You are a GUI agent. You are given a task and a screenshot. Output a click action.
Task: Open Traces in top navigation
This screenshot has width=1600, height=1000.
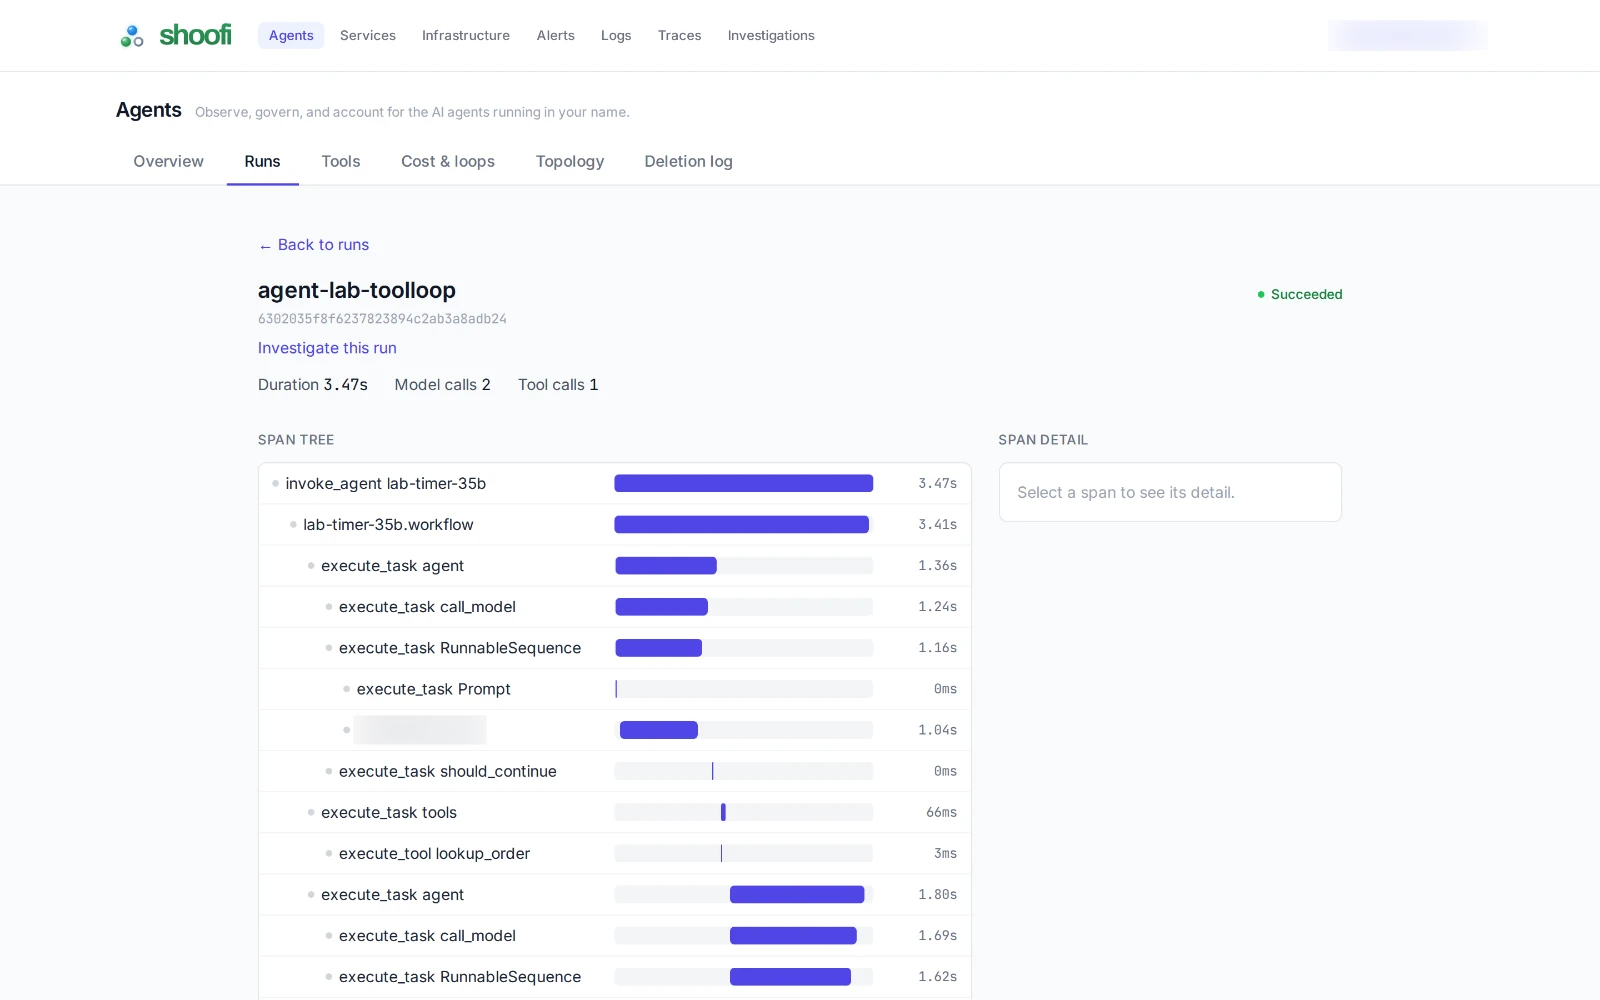pos(680,35)
